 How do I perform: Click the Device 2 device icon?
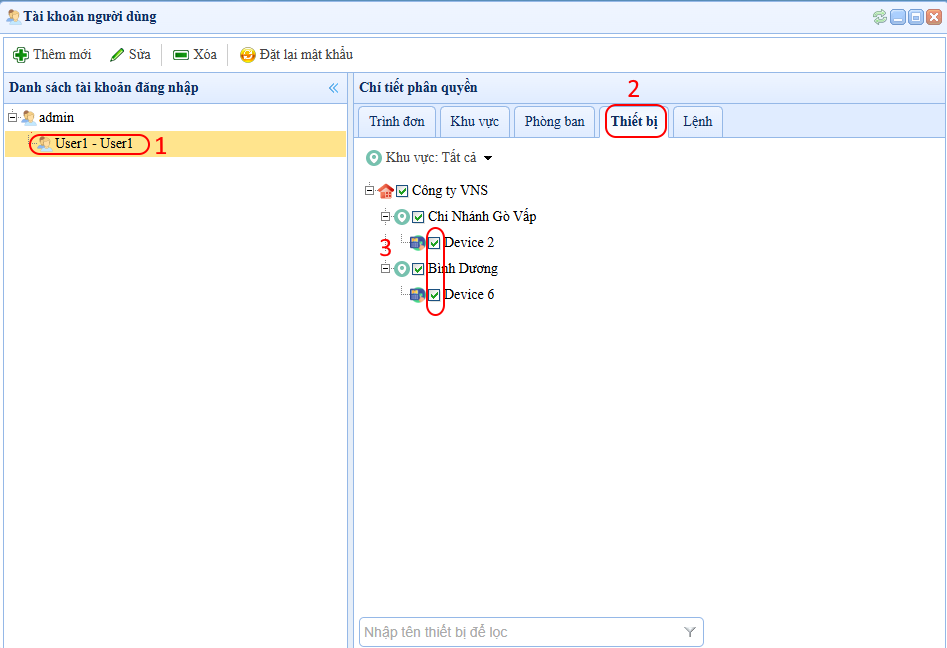pos(418,243)
